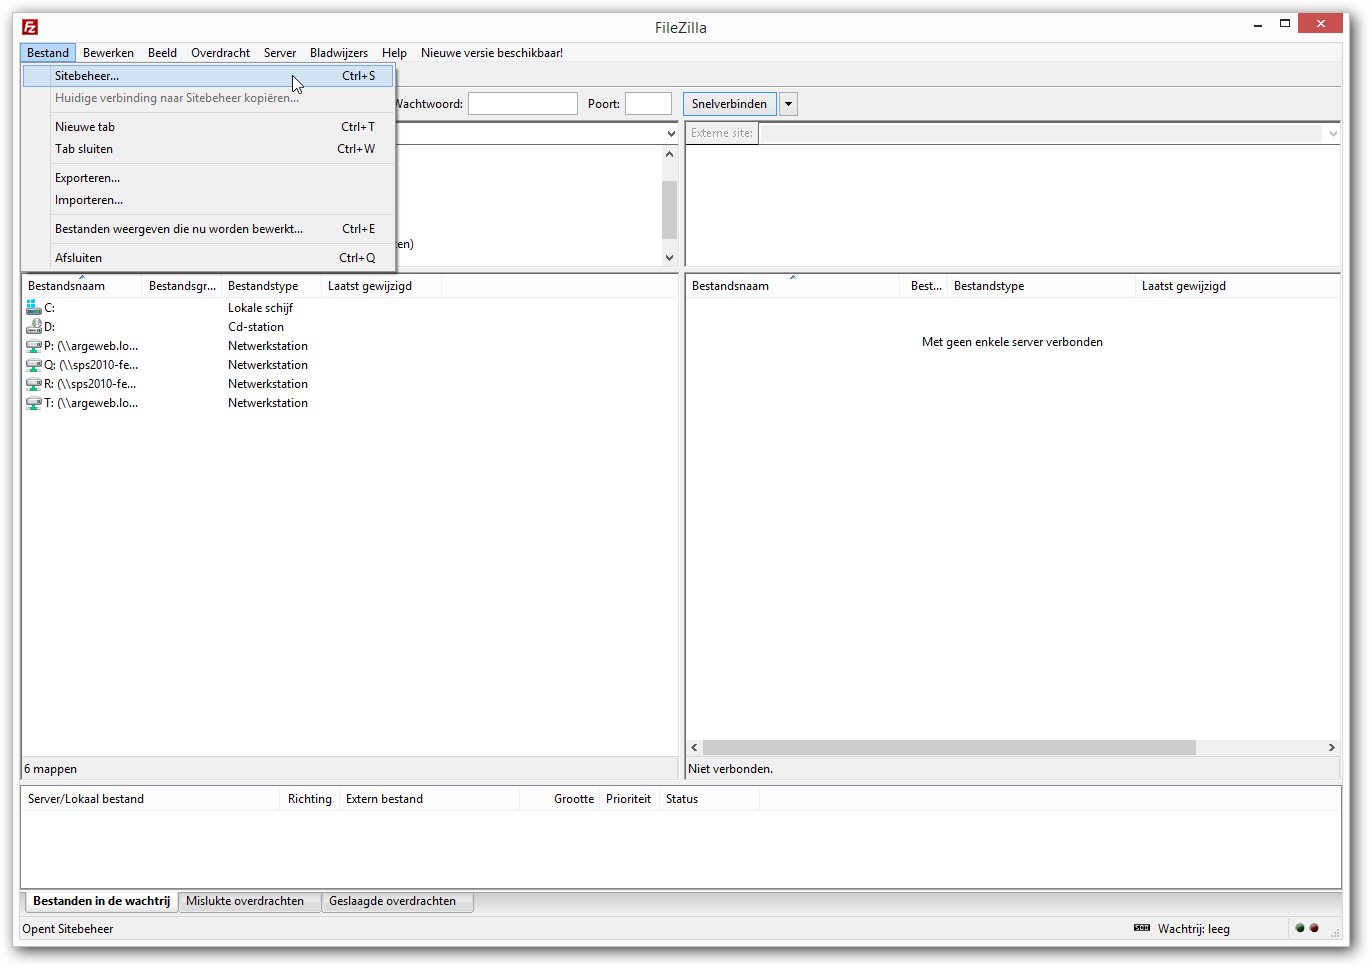Sort local files by Laatst gewijzigd column
This screenshot has height=967, width=1370.
(x=381, y=286)
